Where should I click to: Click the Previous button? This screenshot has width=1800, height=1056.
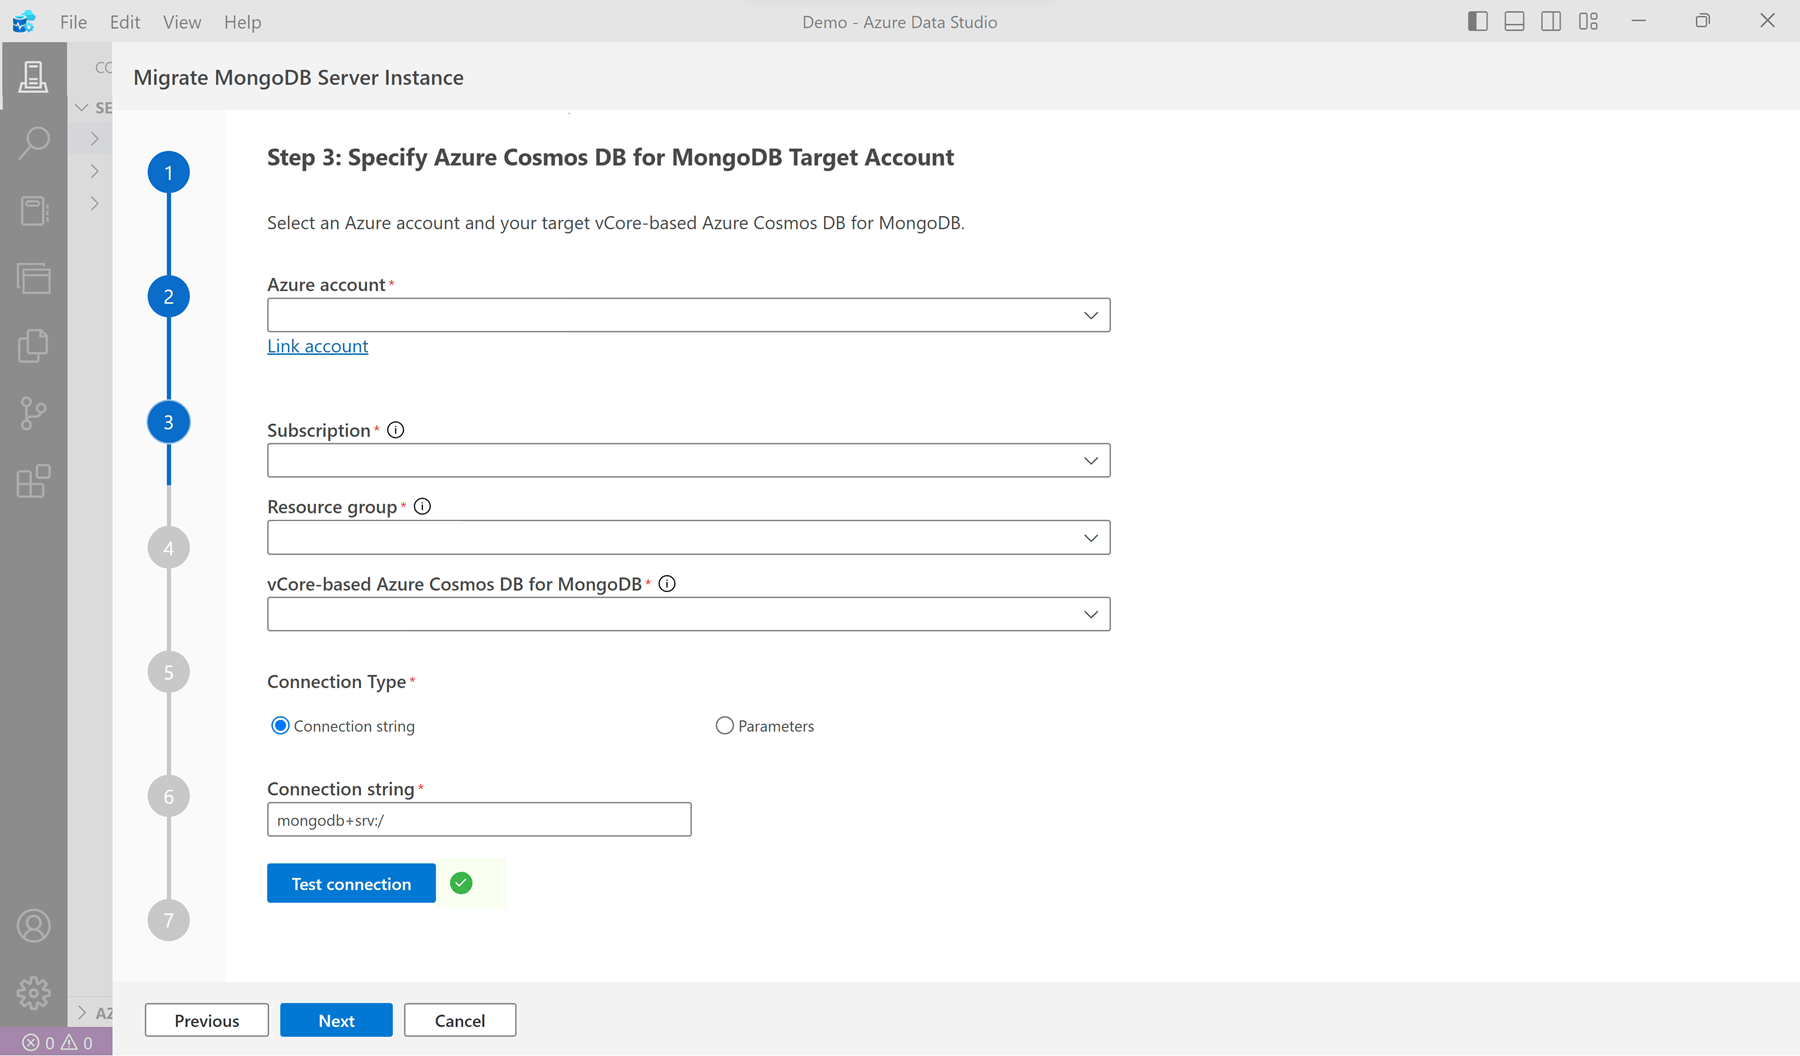coord(207,1020)
